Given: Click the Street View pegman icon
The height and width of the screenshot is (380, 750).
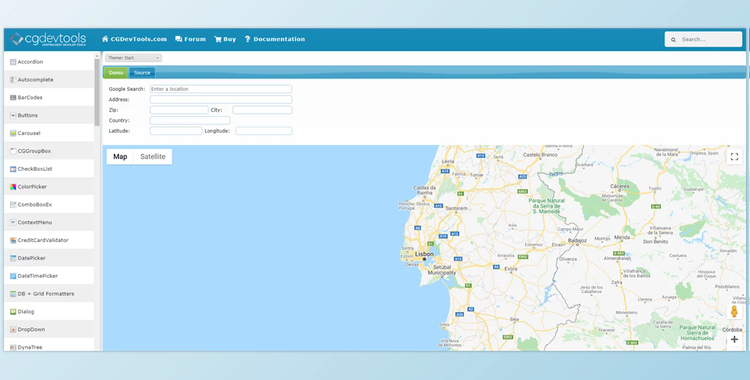Looking at the screenshot, I should [734, 312].
